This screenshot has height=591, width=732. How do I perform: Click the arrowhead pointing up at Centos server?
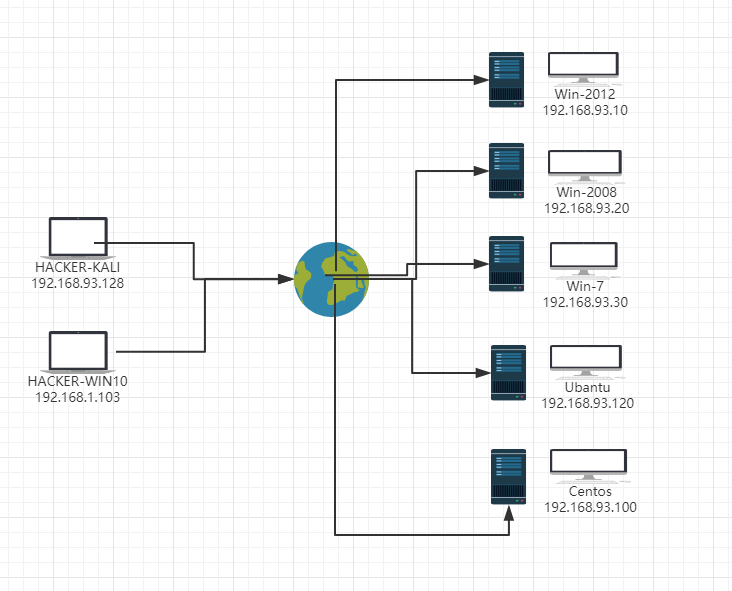click(x=509, y=514)
